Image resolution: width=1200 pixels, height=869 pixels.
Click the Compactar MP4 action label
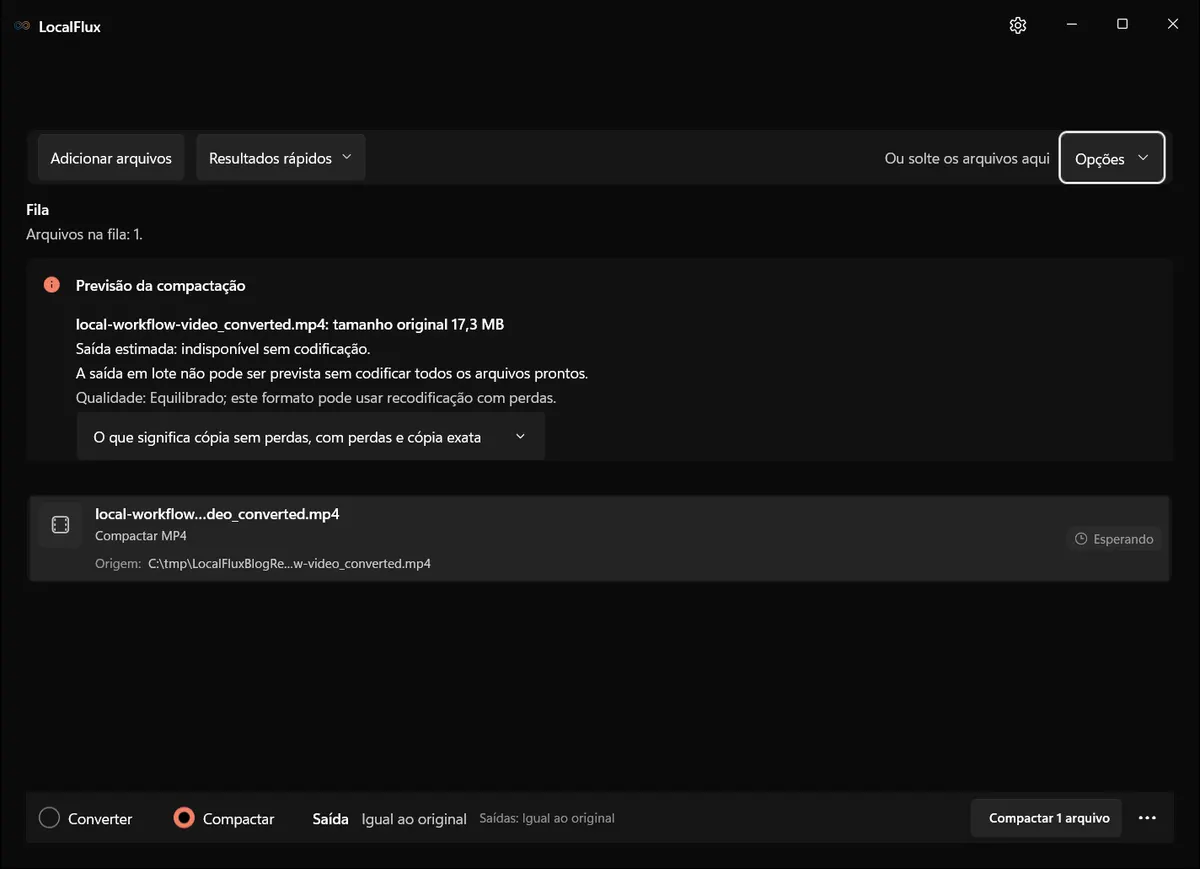(x=141, y=536)
